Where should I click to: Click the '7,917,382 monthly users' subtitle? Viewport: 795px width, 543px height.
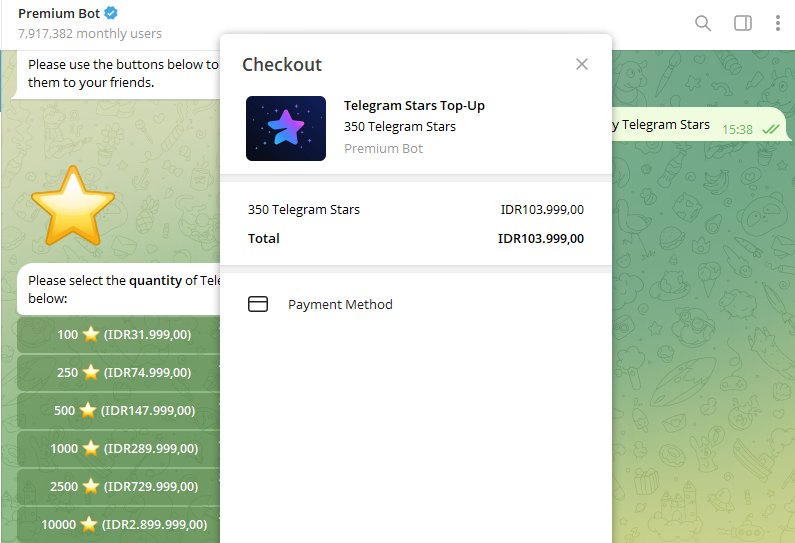click(90, 33)
